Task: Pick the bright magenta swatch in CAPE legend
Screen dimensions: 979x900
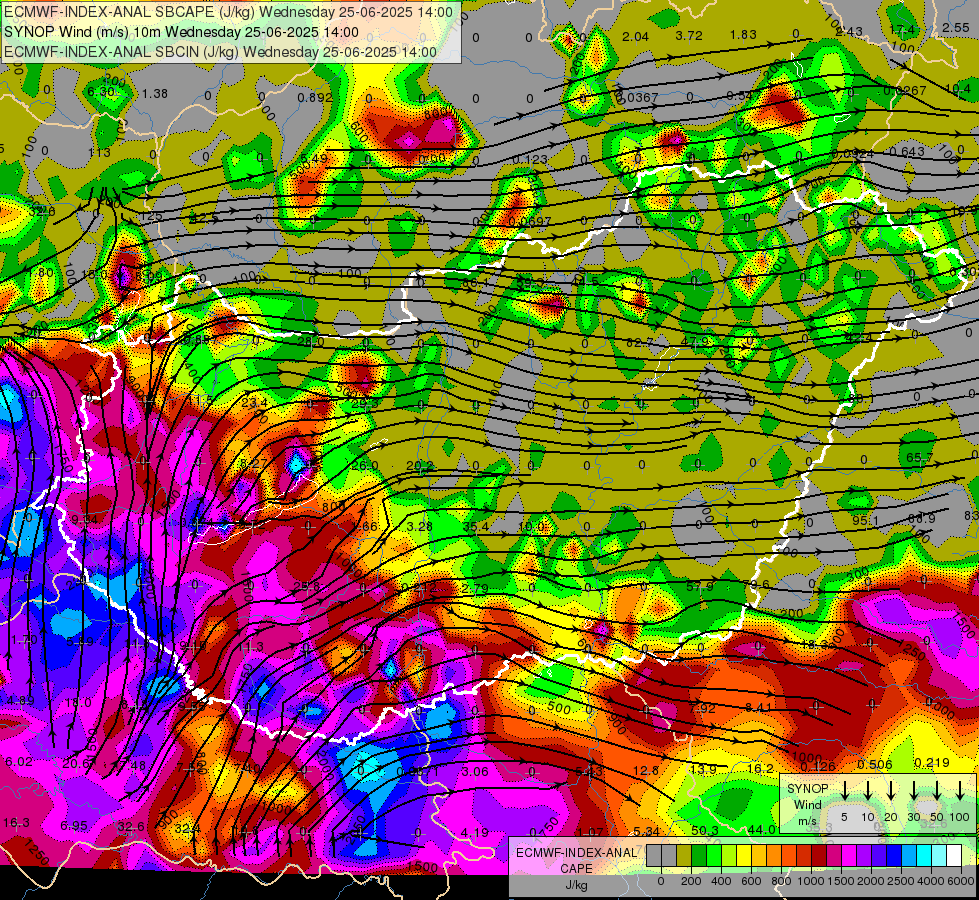Action: point(849,855)
